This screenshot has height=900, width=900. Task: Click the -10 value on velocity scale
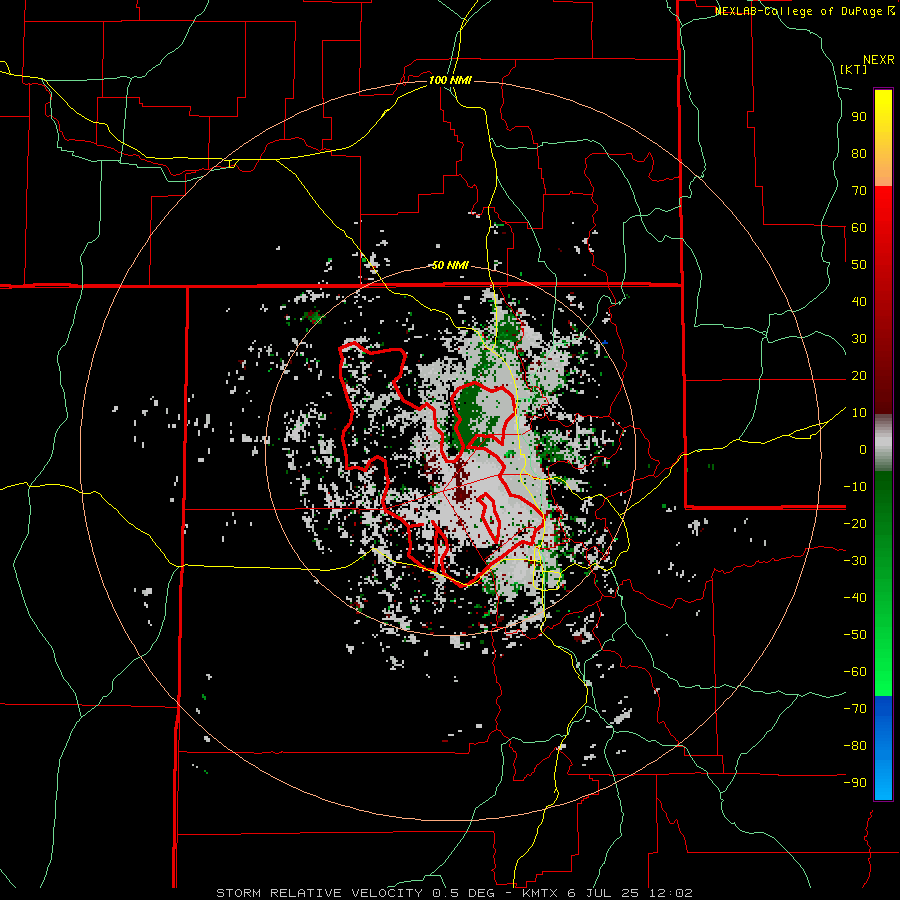click(855, 487)
